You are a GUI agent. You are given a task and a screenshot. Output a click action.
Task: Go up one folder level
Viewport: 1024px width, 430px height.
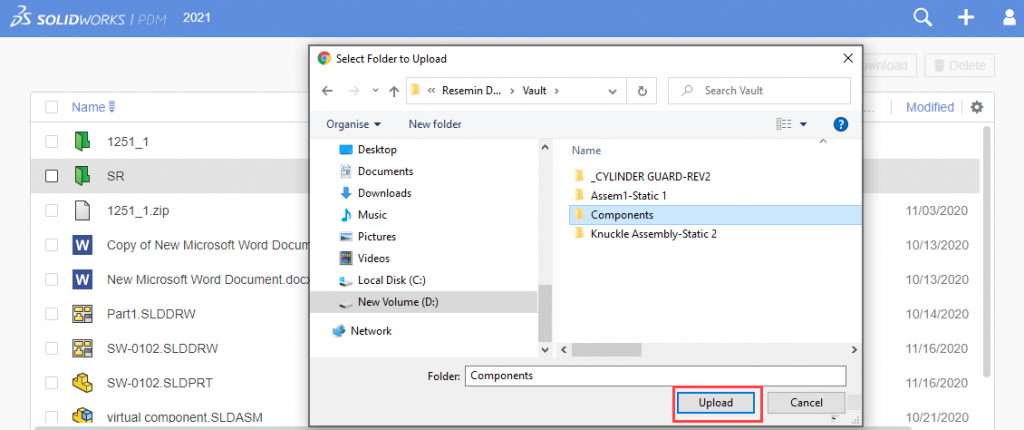[x=392, y=90]
